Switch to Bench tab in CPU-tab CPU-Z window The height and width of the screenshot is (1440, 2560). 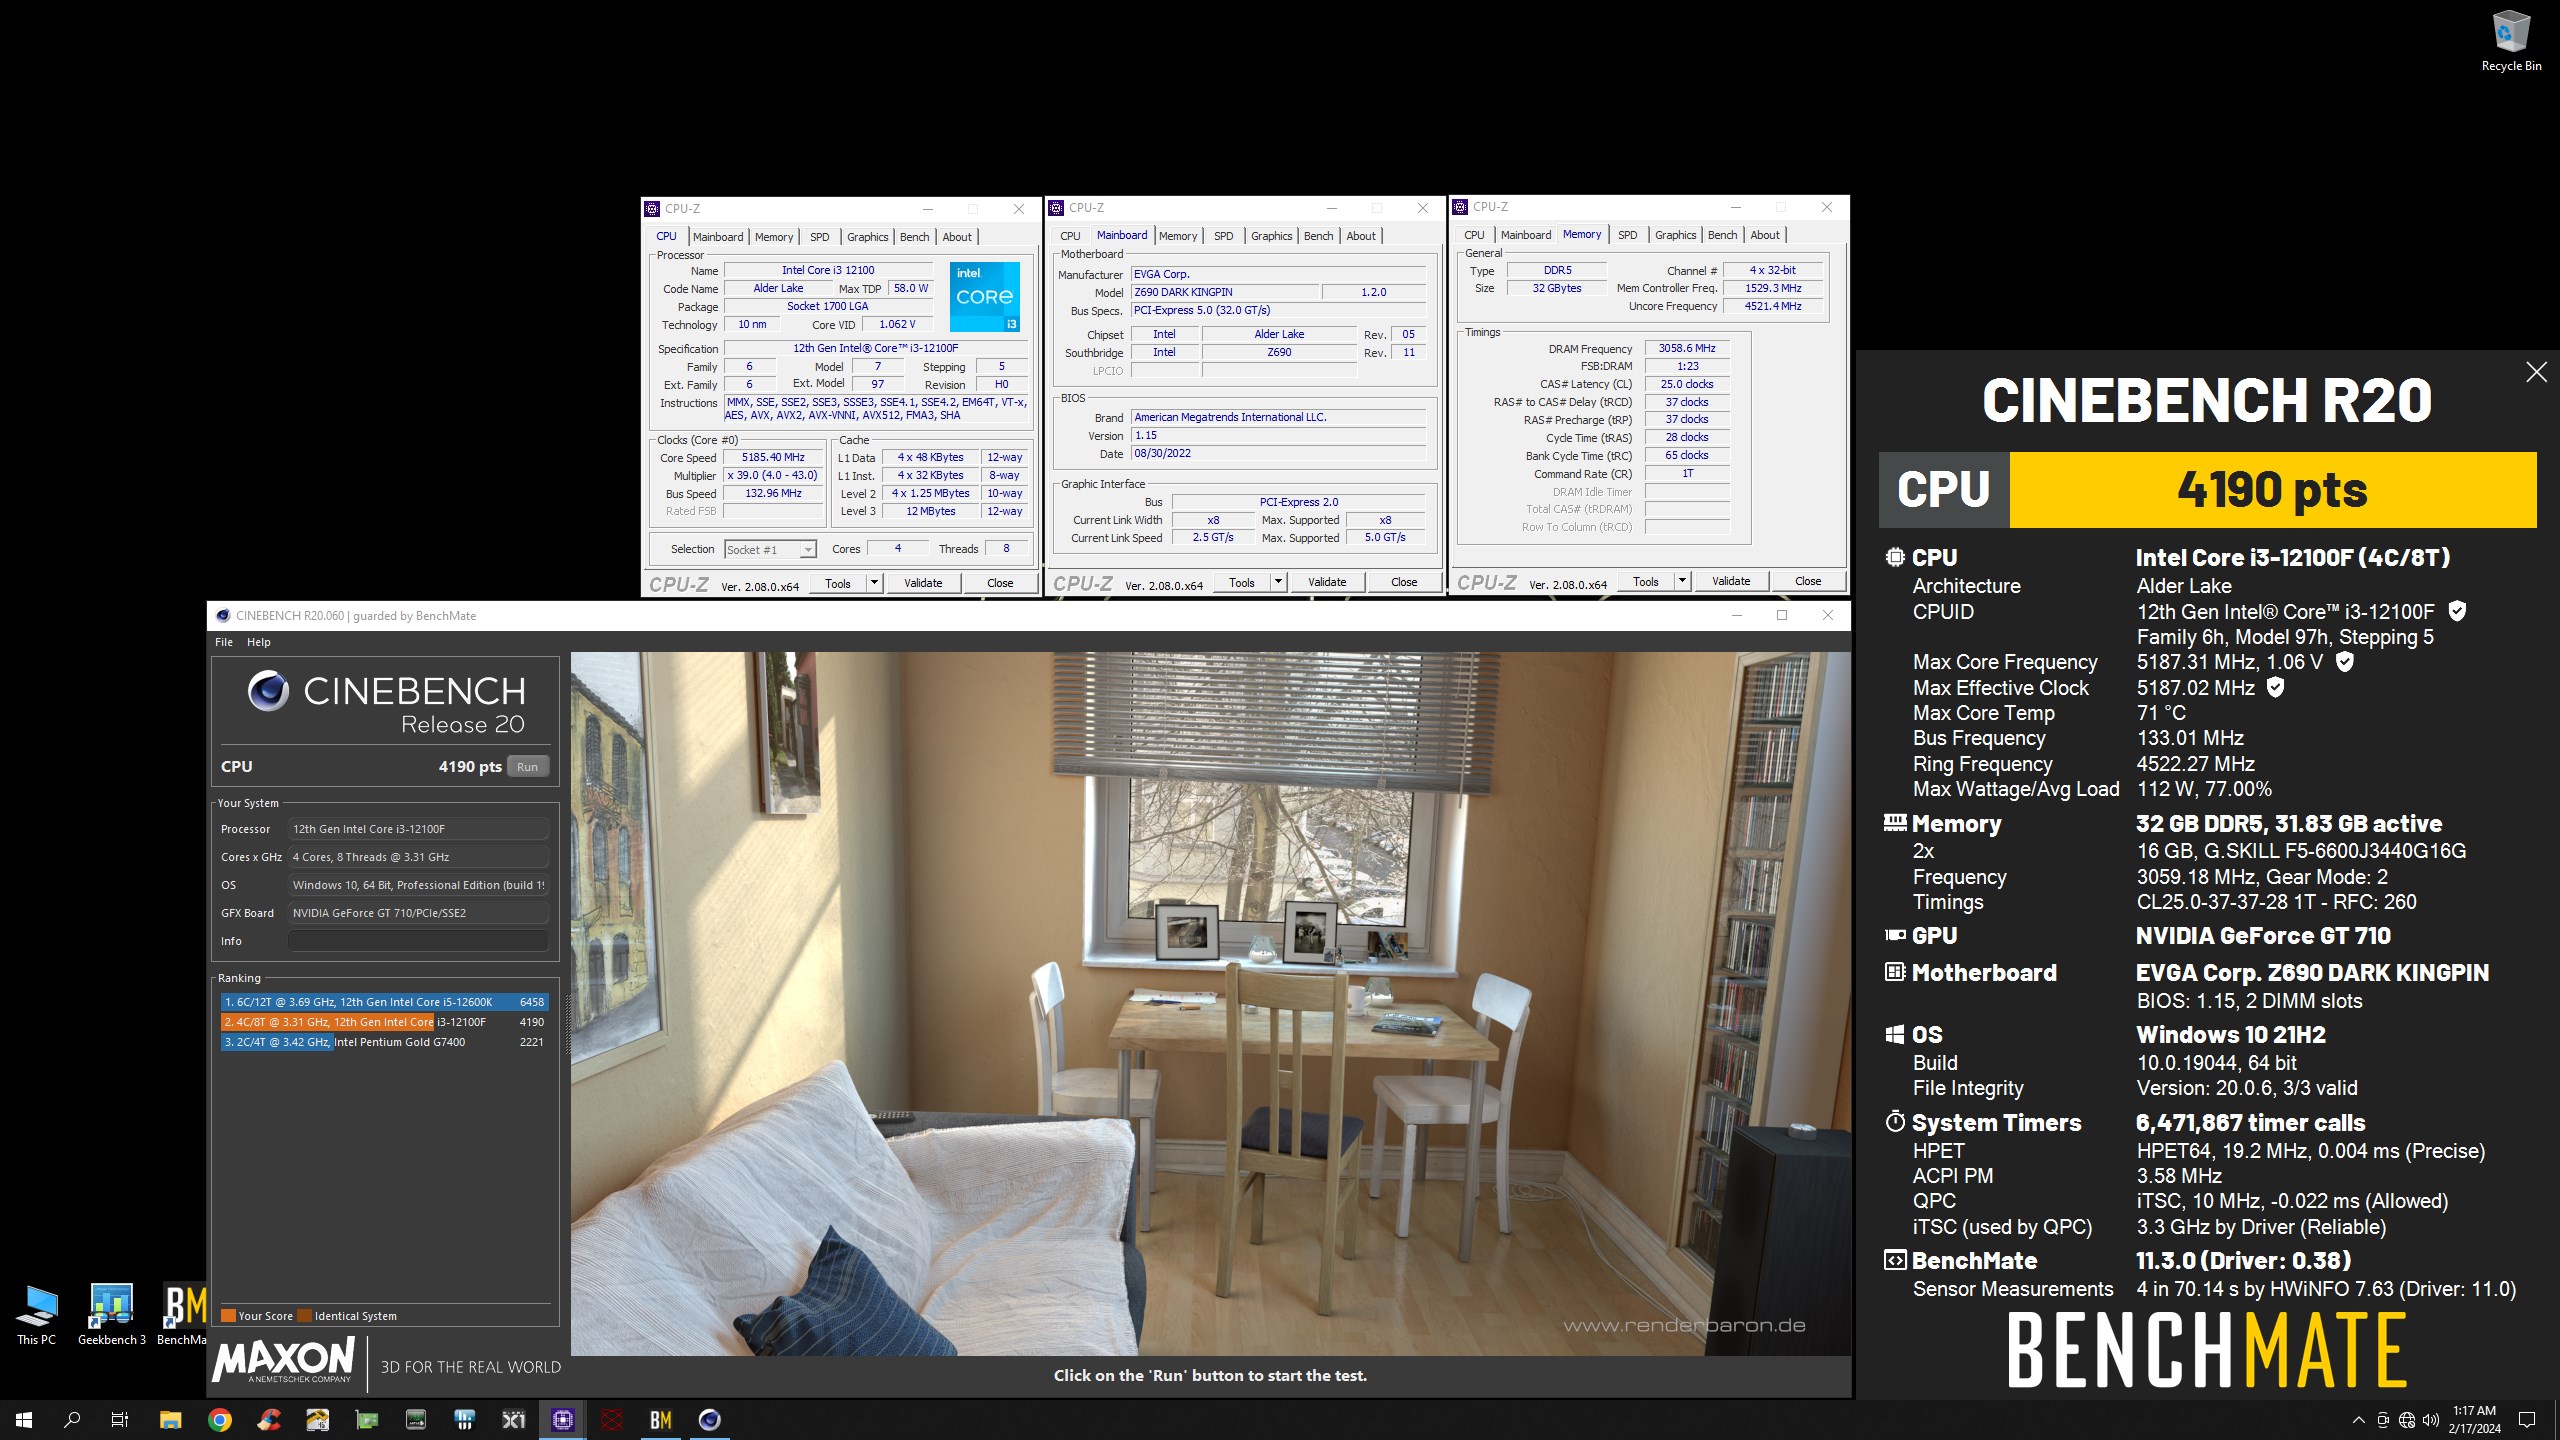pos(914,237)
